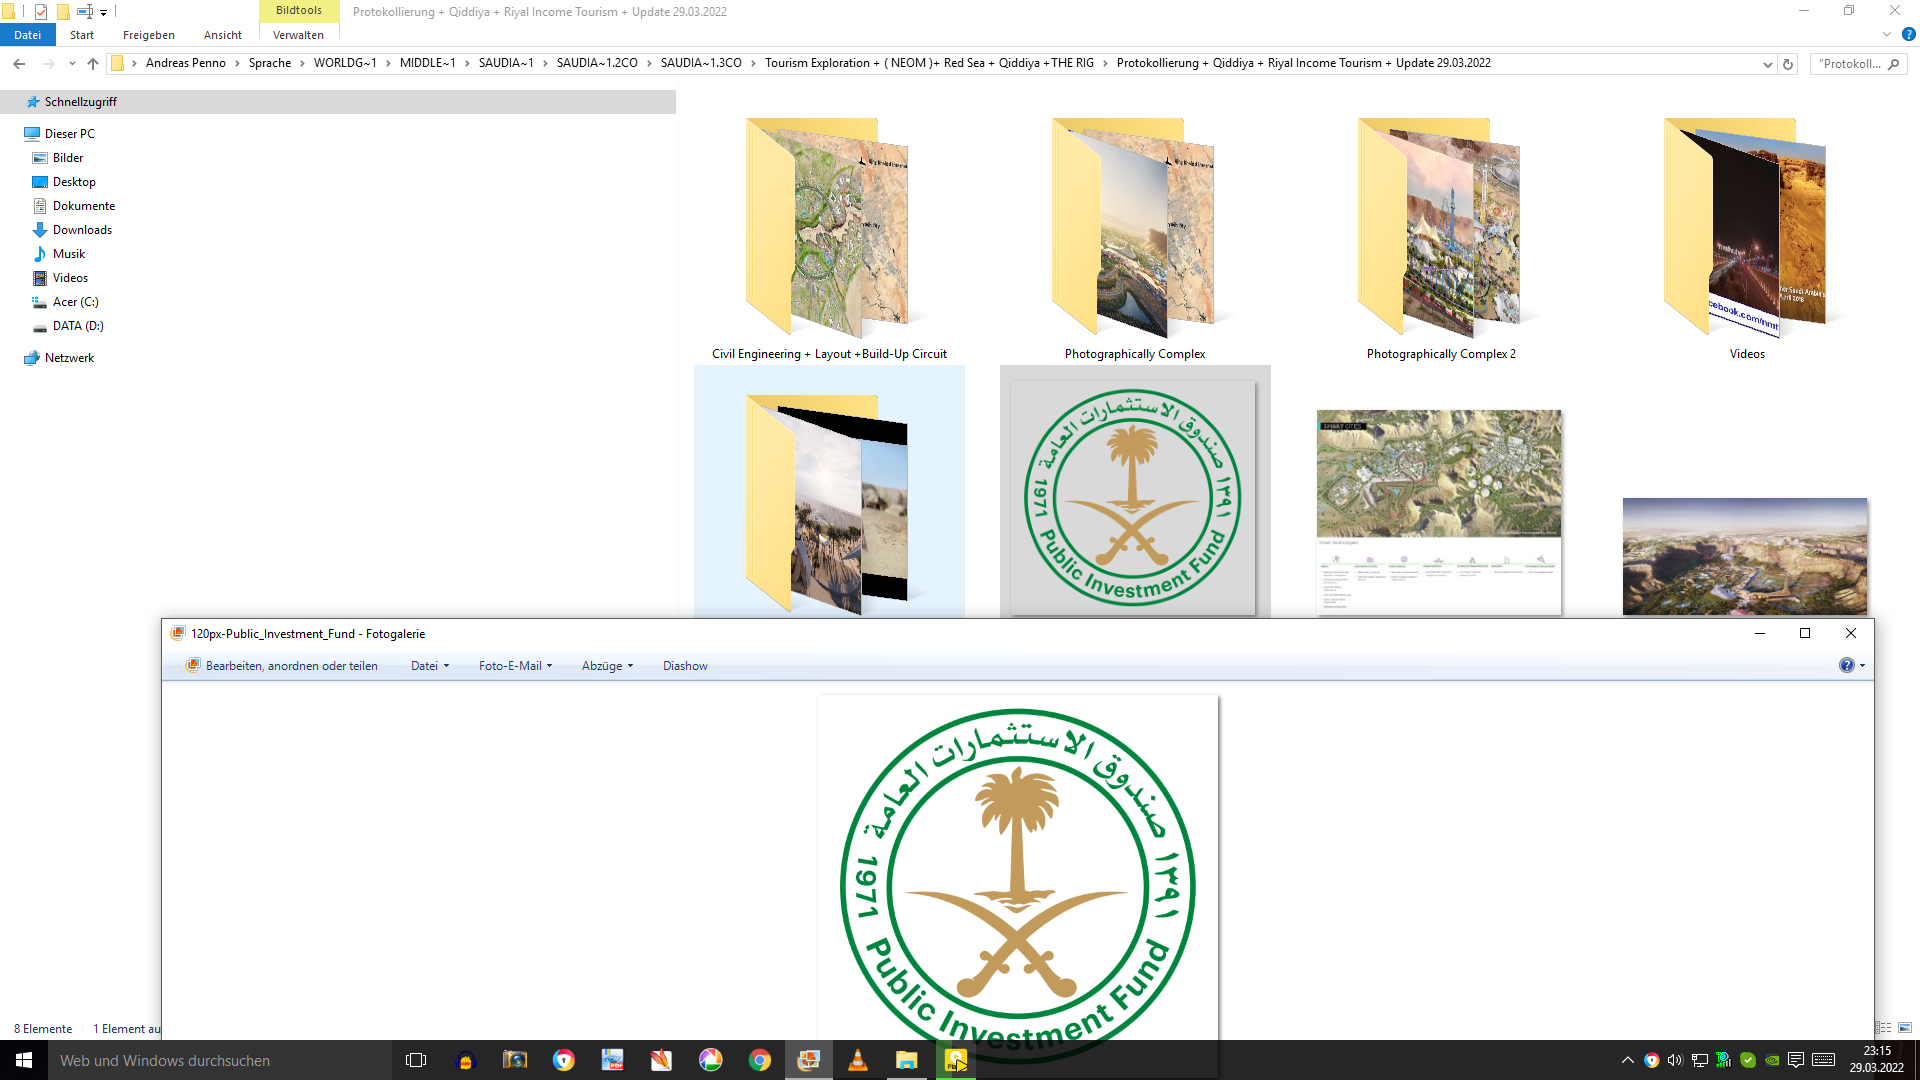
Task: Open Avast Secure Browser from taskbar
Action: point(564,1060)
